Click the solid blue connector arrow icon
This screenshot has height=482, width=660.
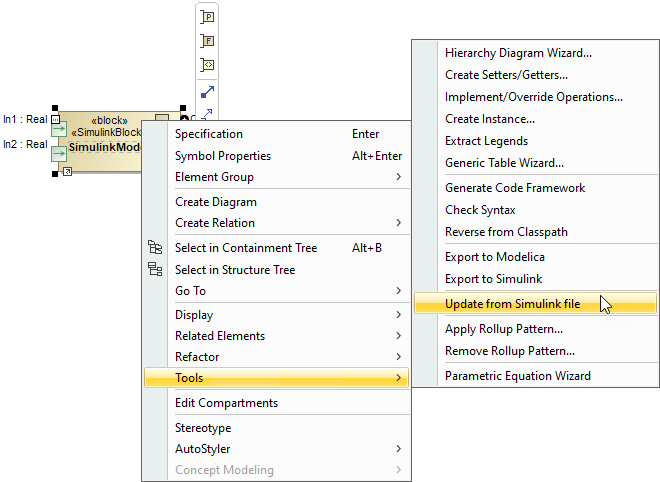pyautogui.click(x=207, y=91)
